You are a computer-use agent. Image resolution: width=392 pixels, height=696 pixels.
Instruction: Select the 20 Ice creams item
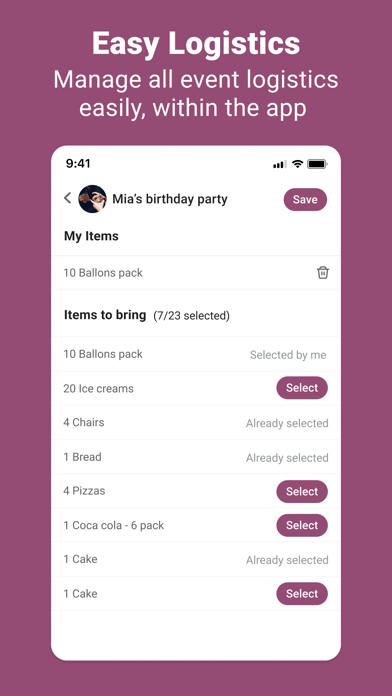tap(302, 388)
